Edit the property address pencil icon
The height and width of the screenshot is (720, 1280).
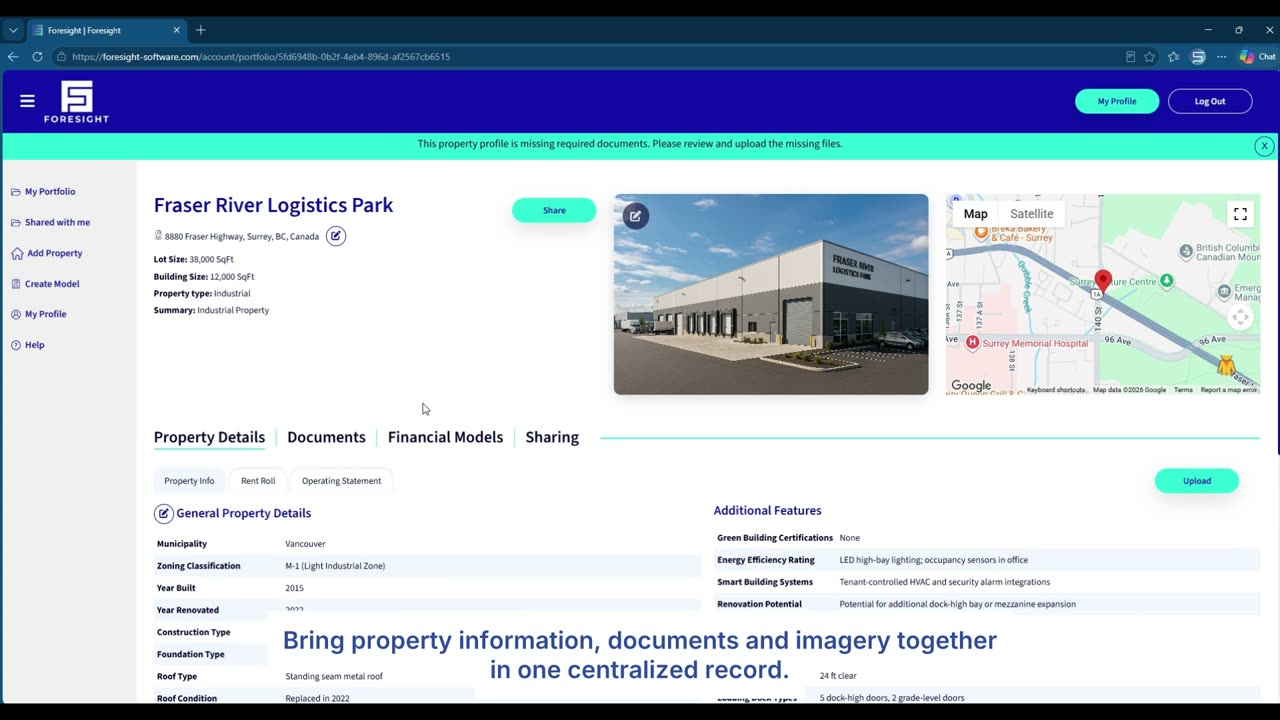point(336,236)
